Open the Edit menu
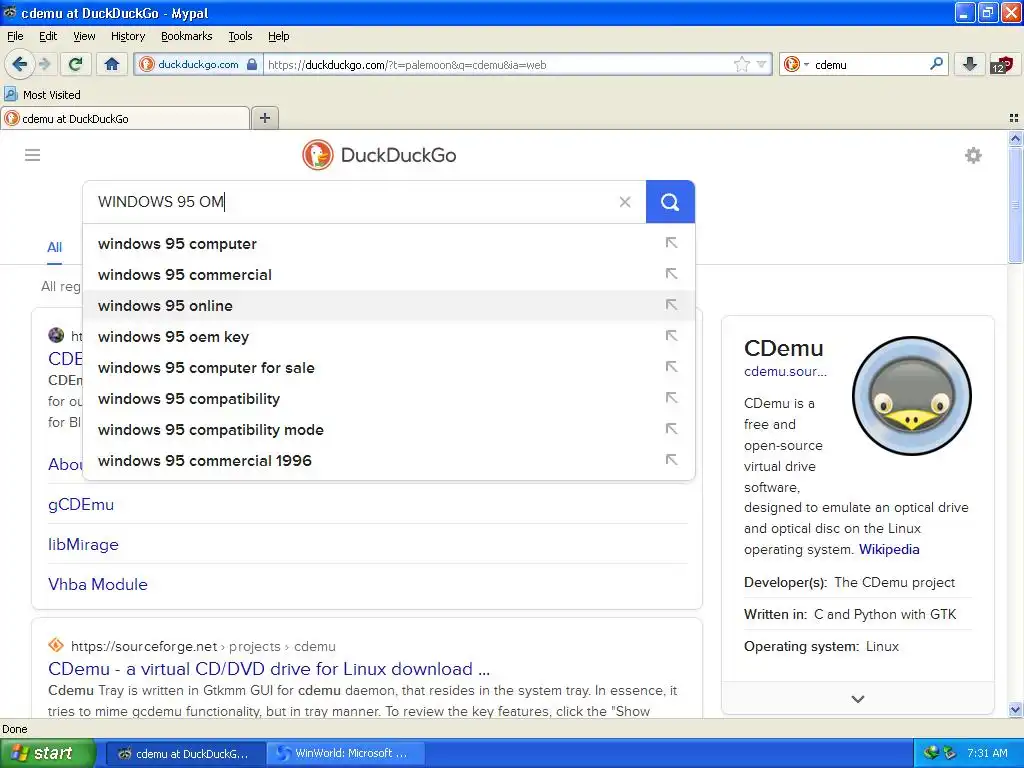This screenshot has height=768, width=1024. [48, 36]
